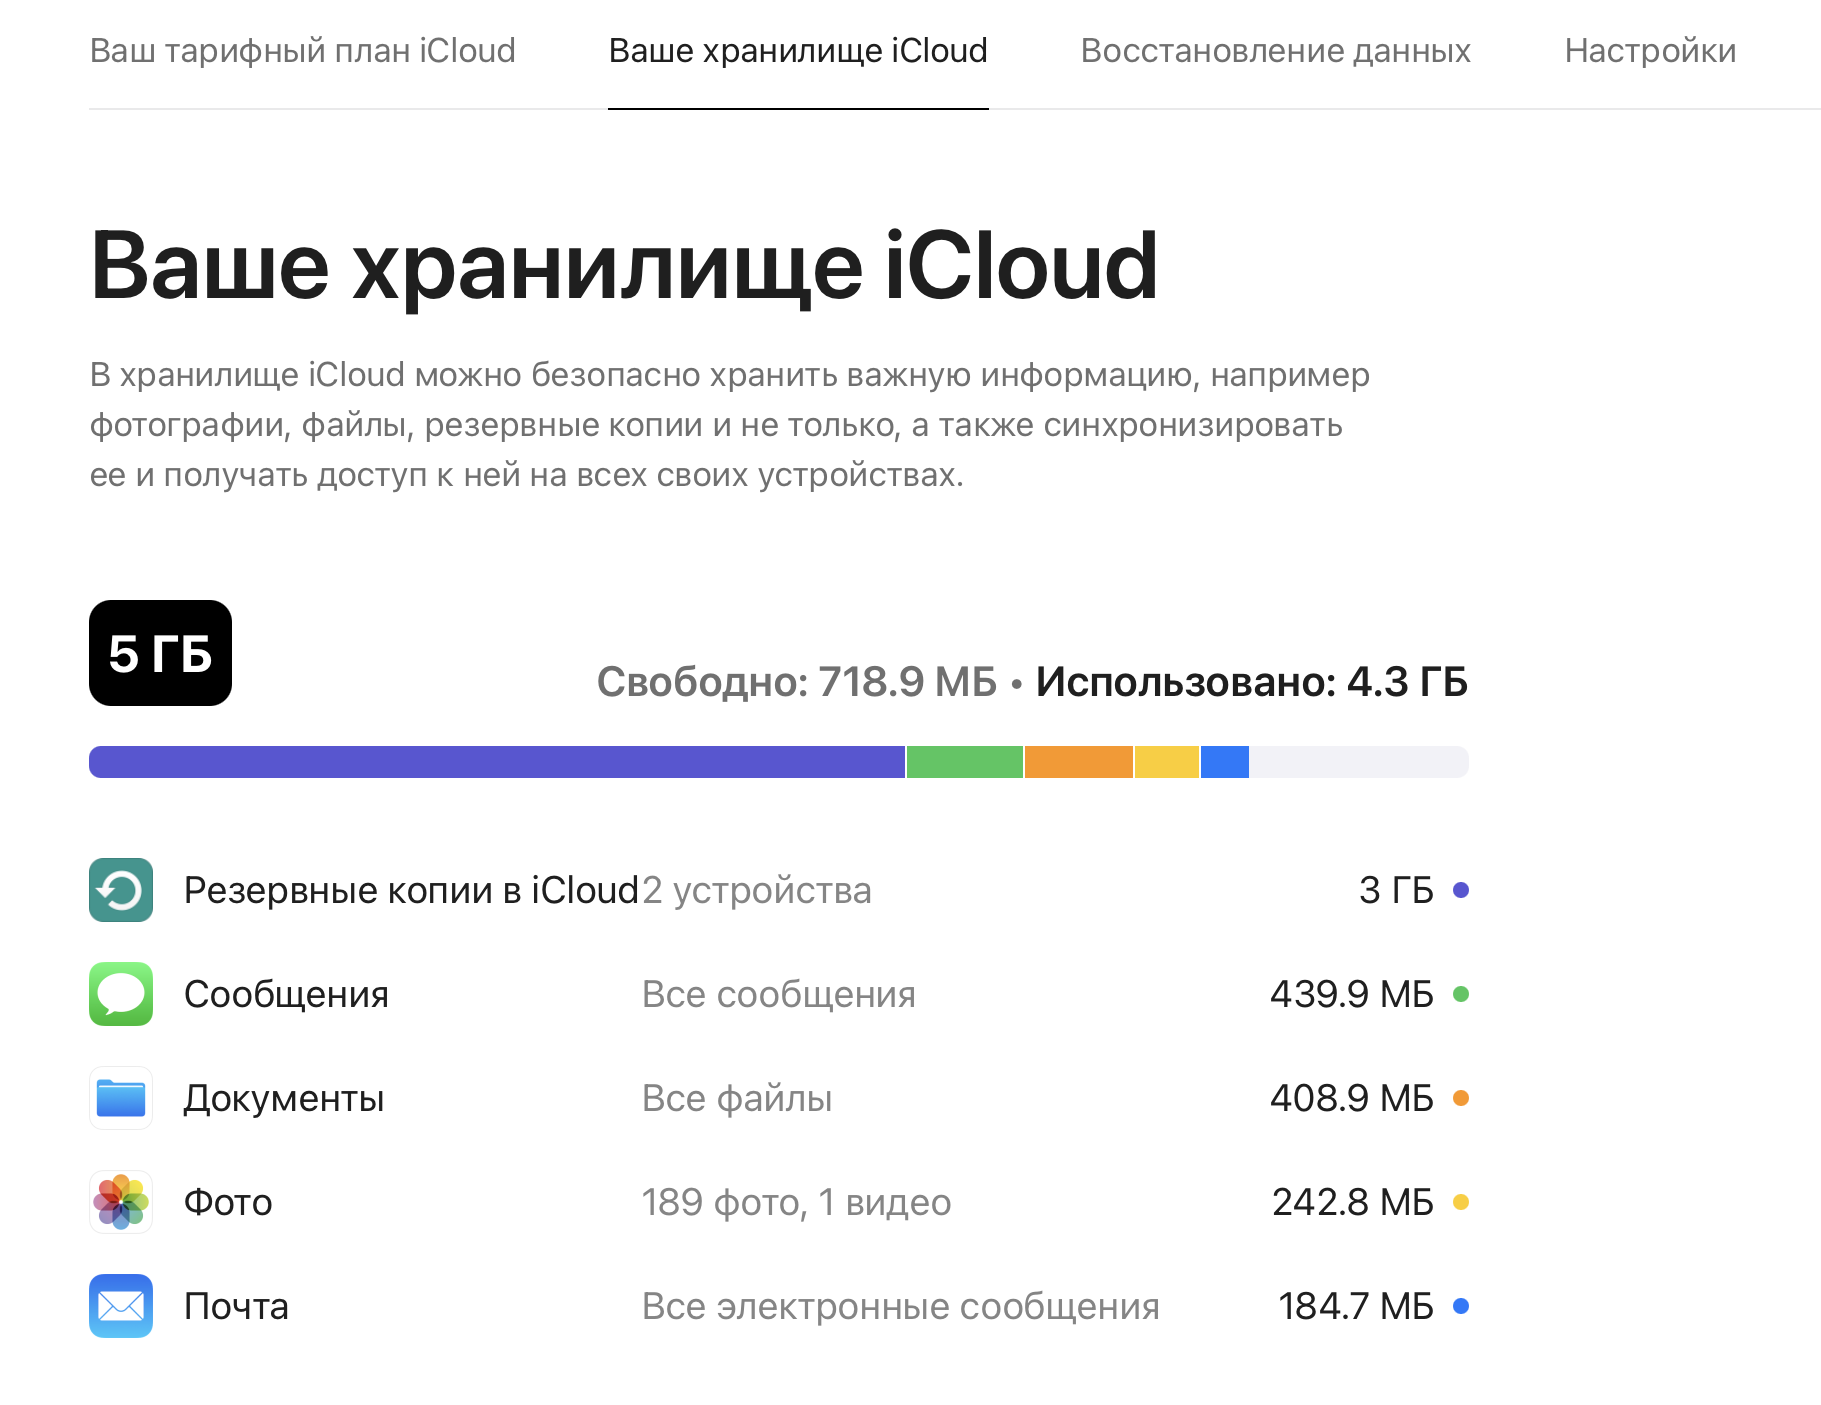Select the iCloud Backup icon
Viewport: 1821px width, 1405px height.
[x=121, y=889]
